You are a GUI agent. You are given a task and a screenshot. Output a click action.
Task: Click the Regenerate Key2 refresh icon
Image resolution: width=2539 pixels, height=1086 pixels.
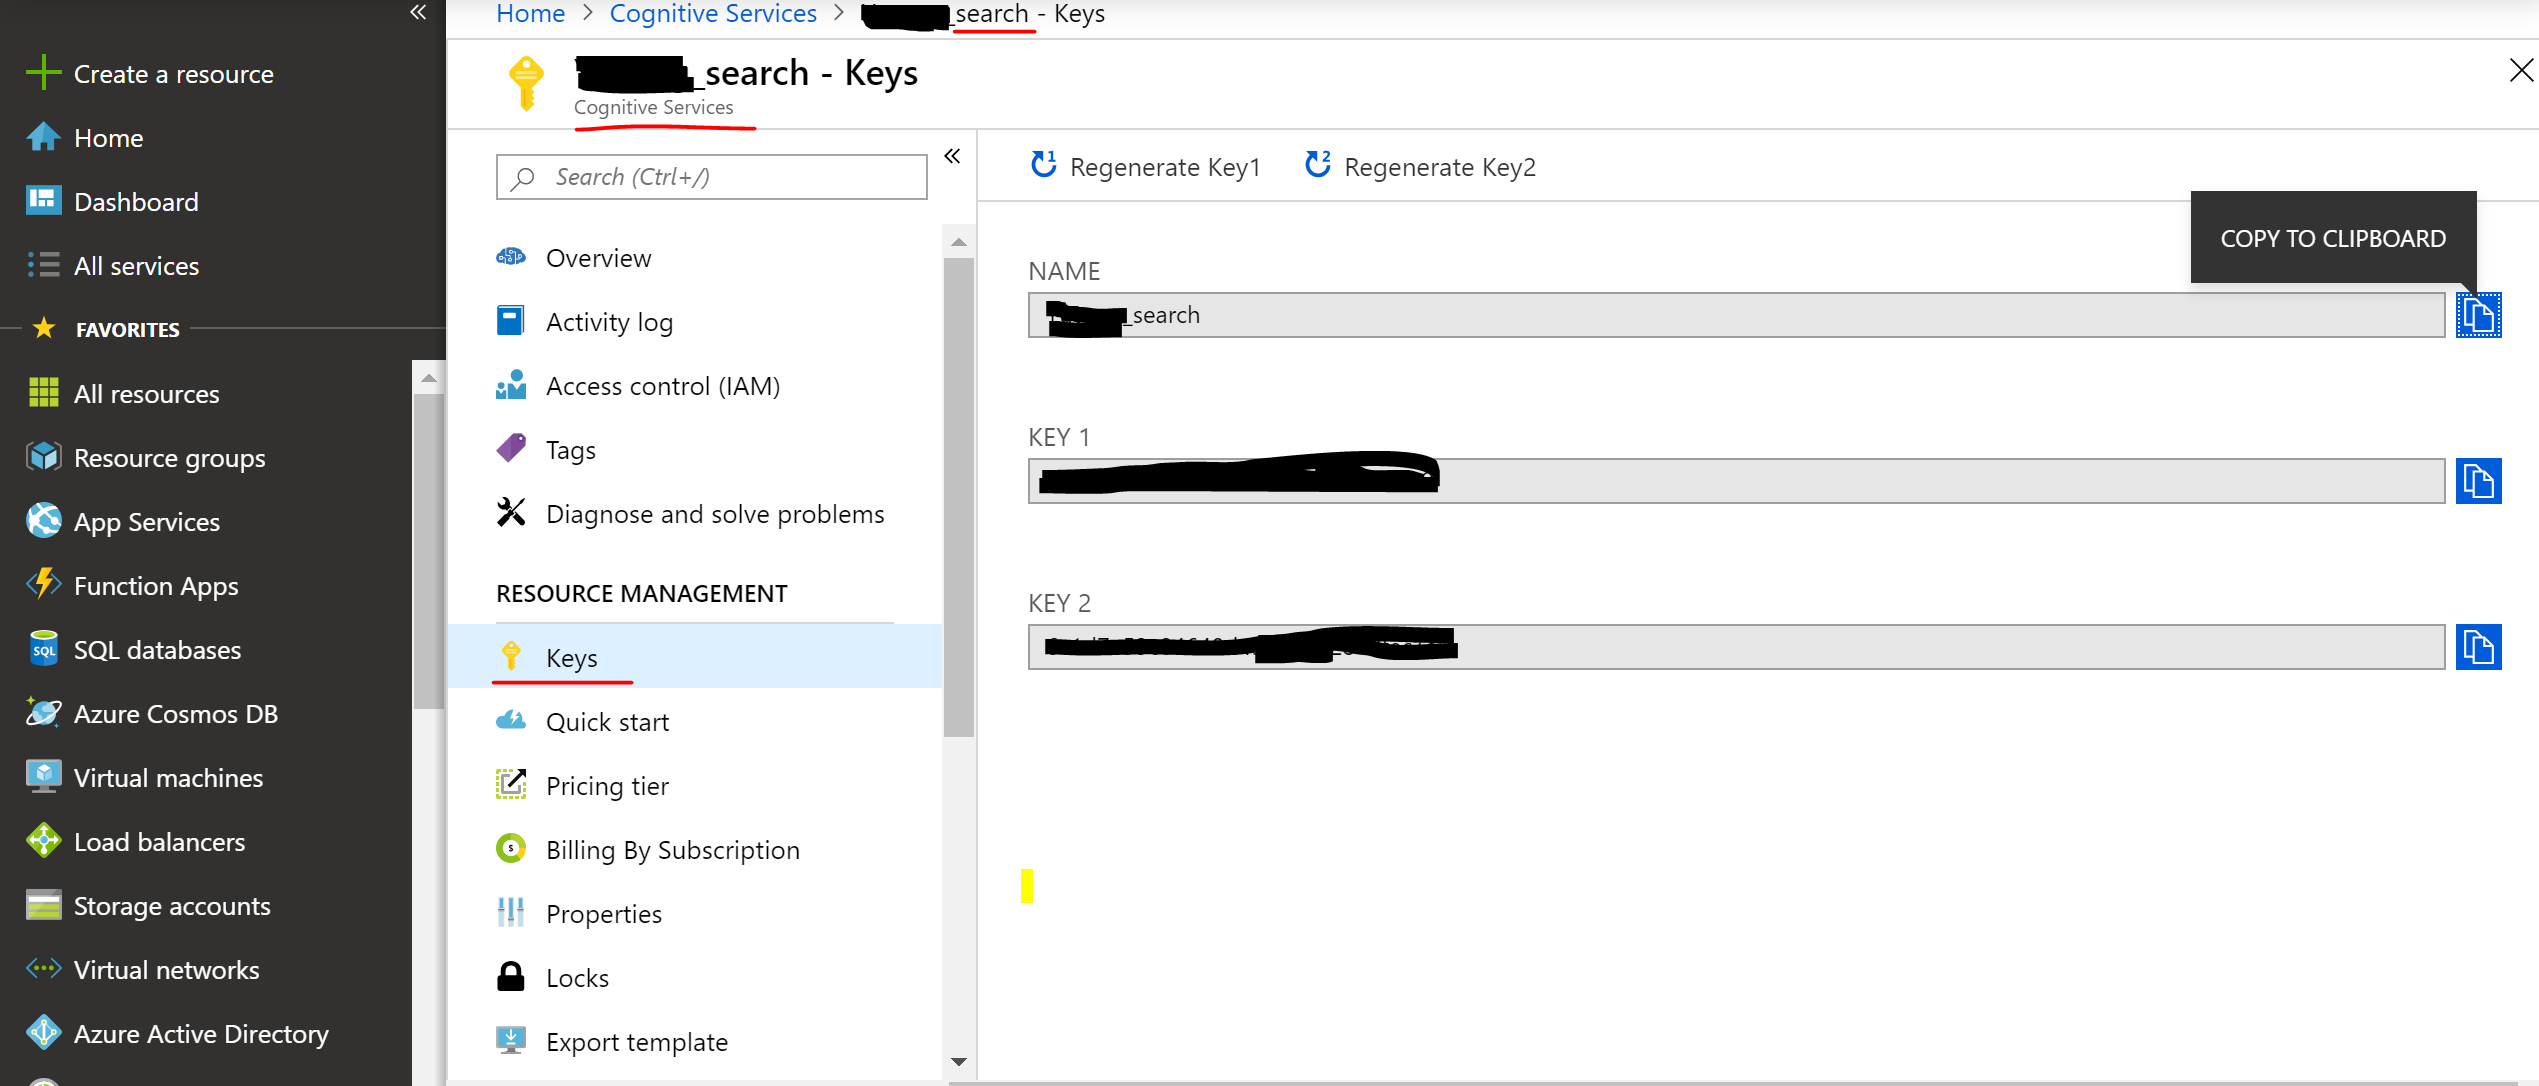(1317, 165)
